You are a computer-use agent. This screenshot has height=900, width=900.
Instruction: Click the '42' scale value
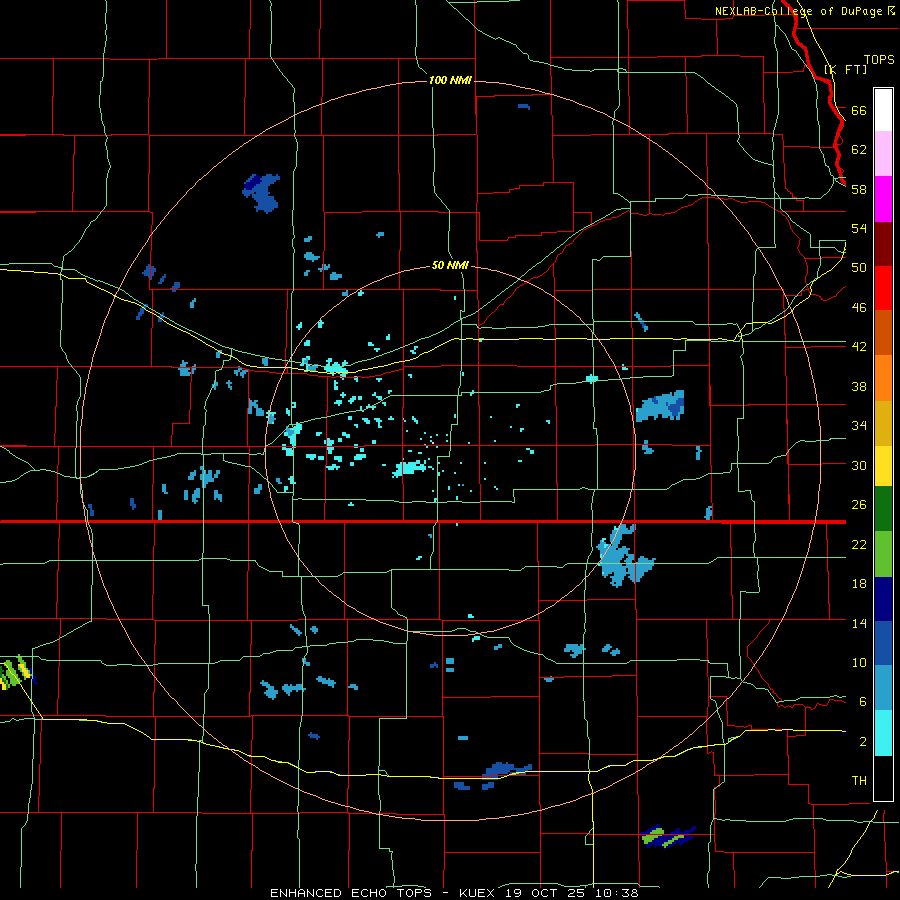pos(859,346)
